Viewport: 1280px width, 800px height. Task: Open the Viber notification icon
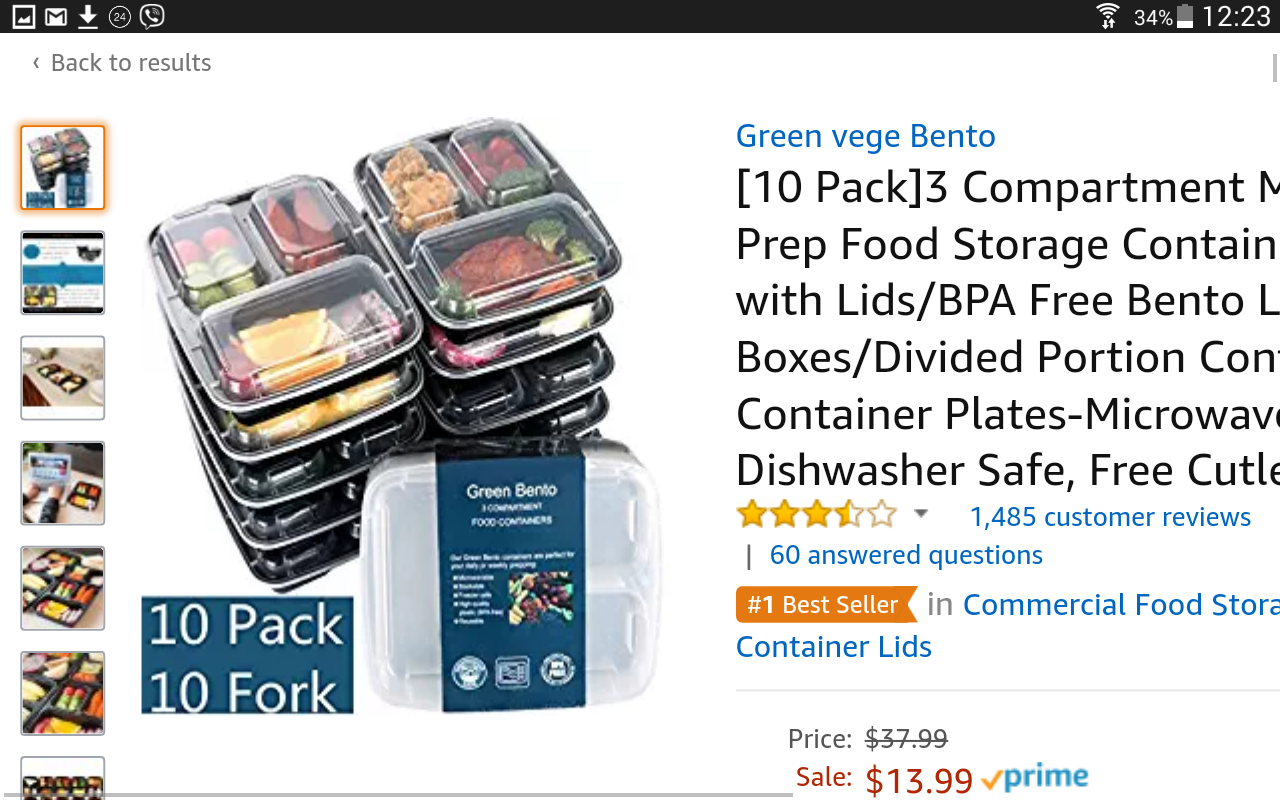(x=152, y=16)
